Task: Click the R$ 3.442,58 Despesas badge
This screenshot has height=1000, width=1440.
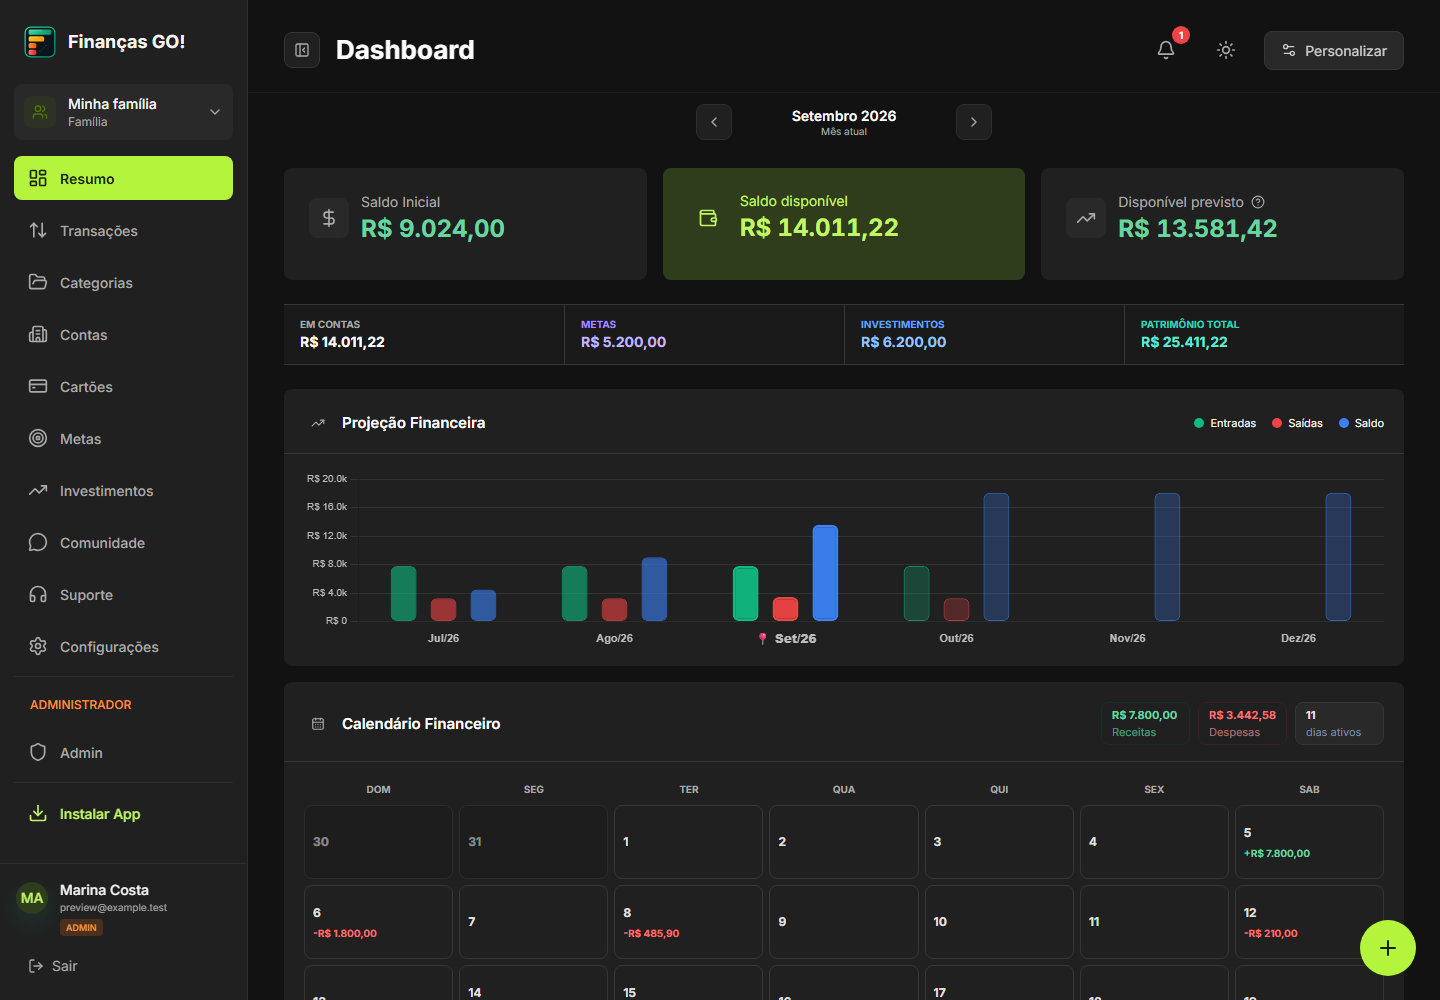Action: click(1242, 723)
